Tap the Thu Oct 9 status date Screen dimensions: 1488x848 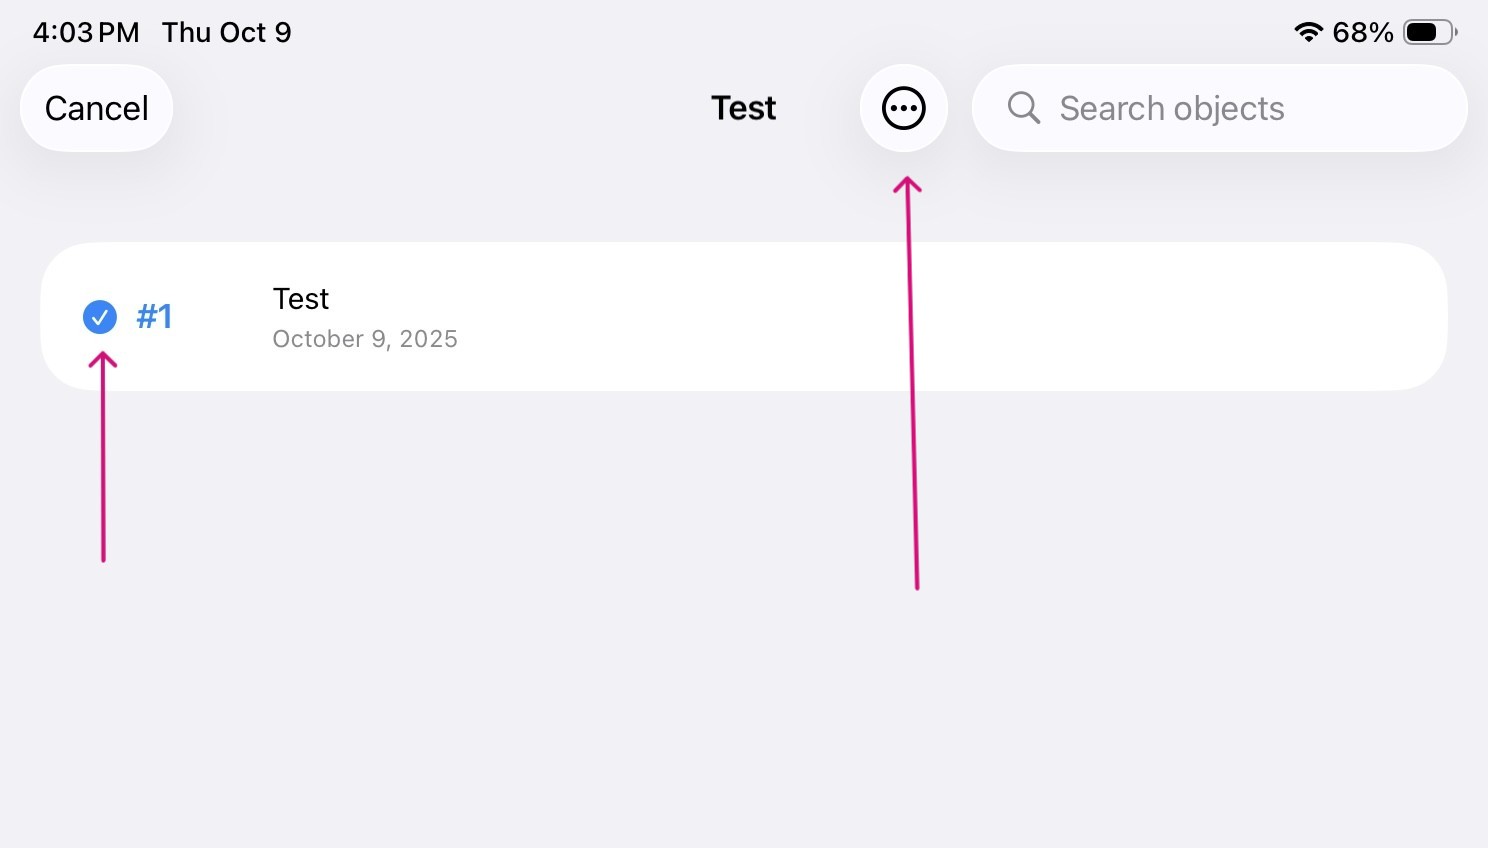226,32
